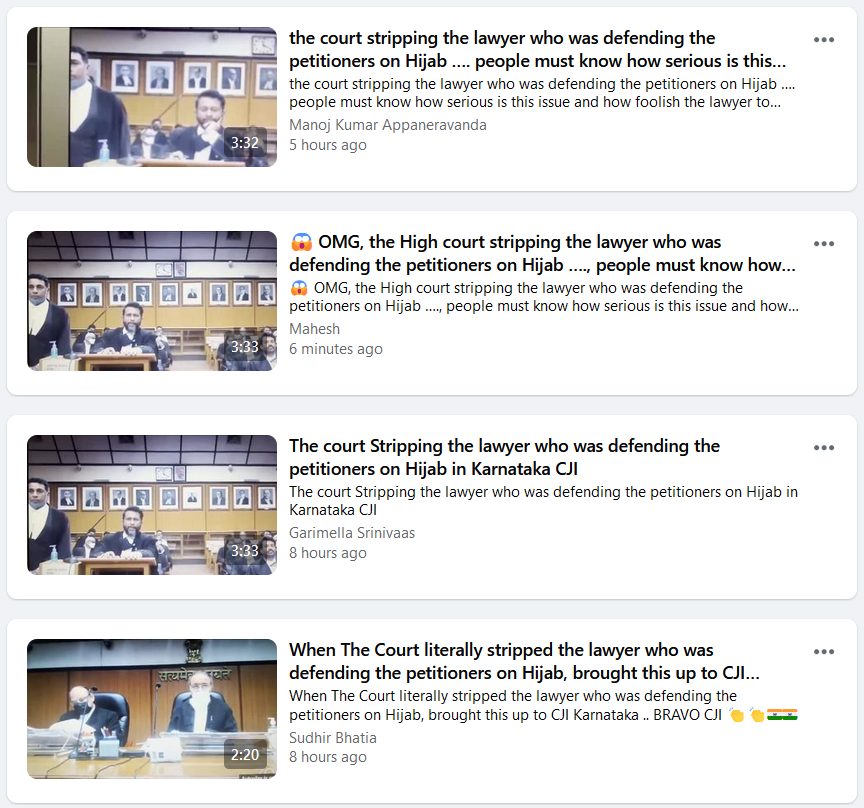
Task: Visit Sudhir Bhatia's profile link
Action: point(333,737)
